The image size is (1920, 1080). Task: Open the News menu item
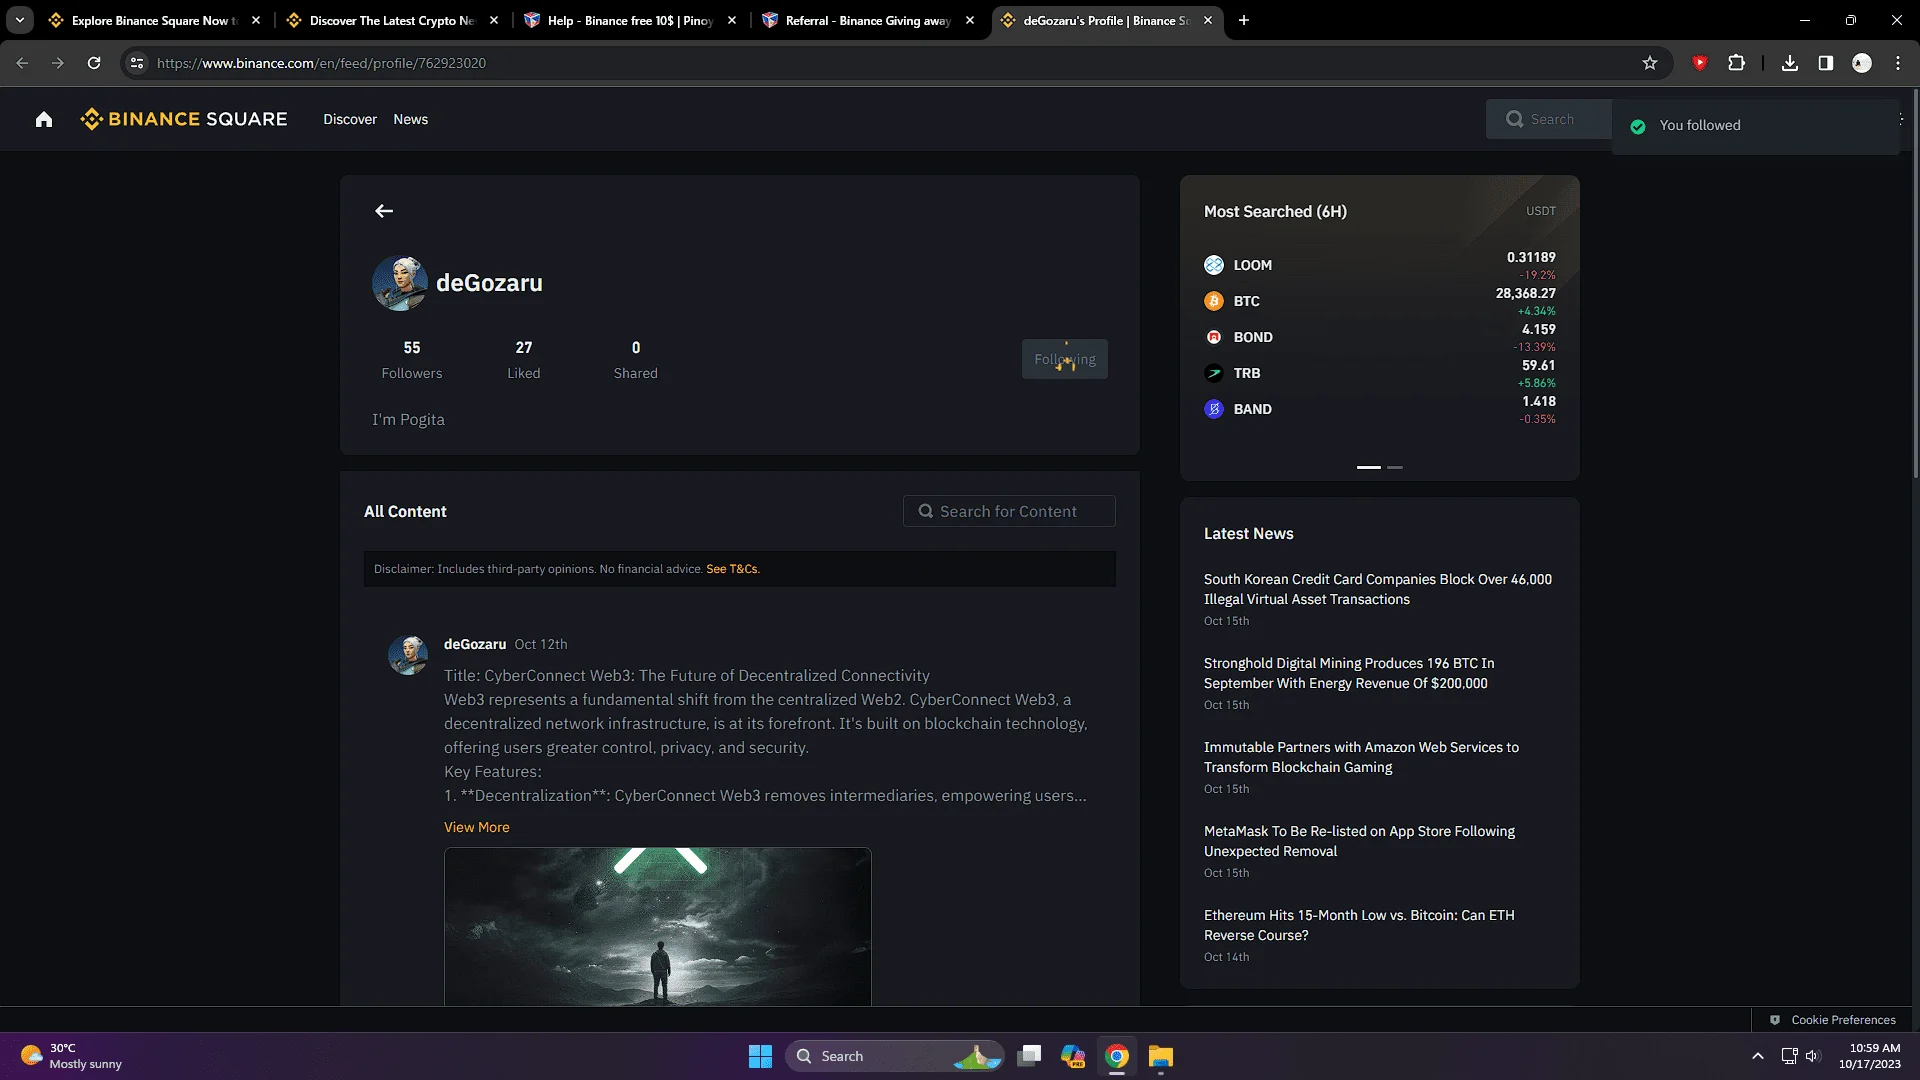pyautogui.click(x=410, y=119)
